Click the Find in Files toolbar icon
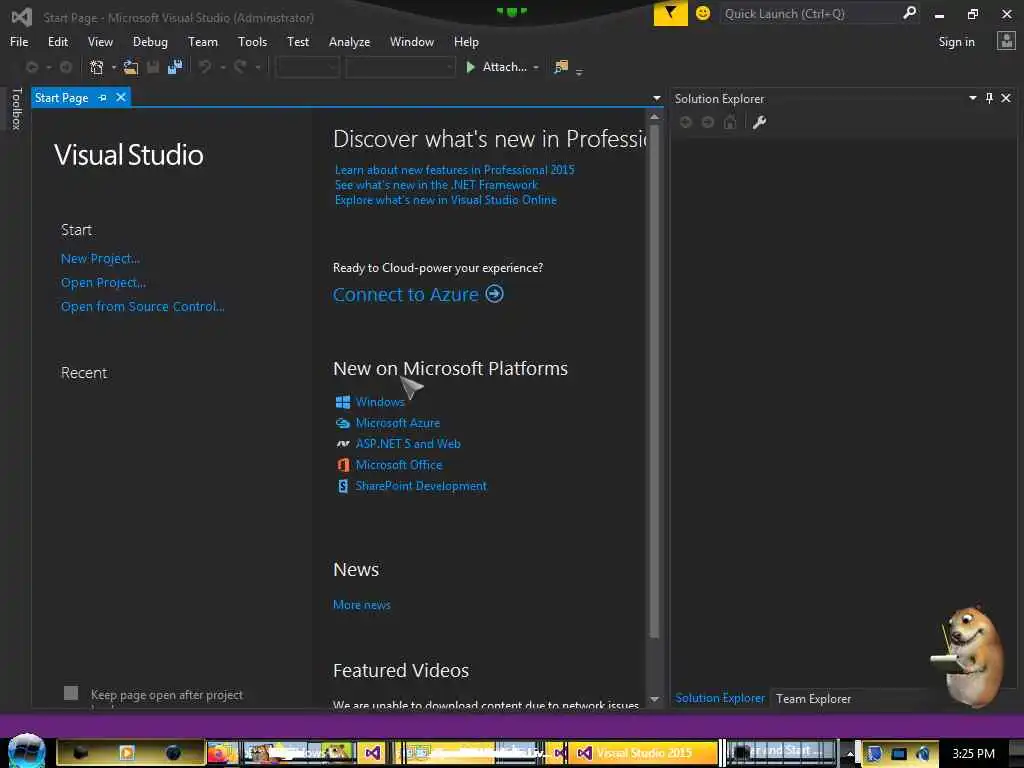 click(561, 67)
